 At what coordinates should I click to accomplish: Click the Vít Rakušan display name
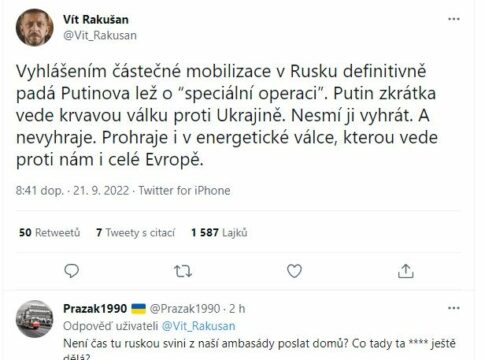(96, 19)
